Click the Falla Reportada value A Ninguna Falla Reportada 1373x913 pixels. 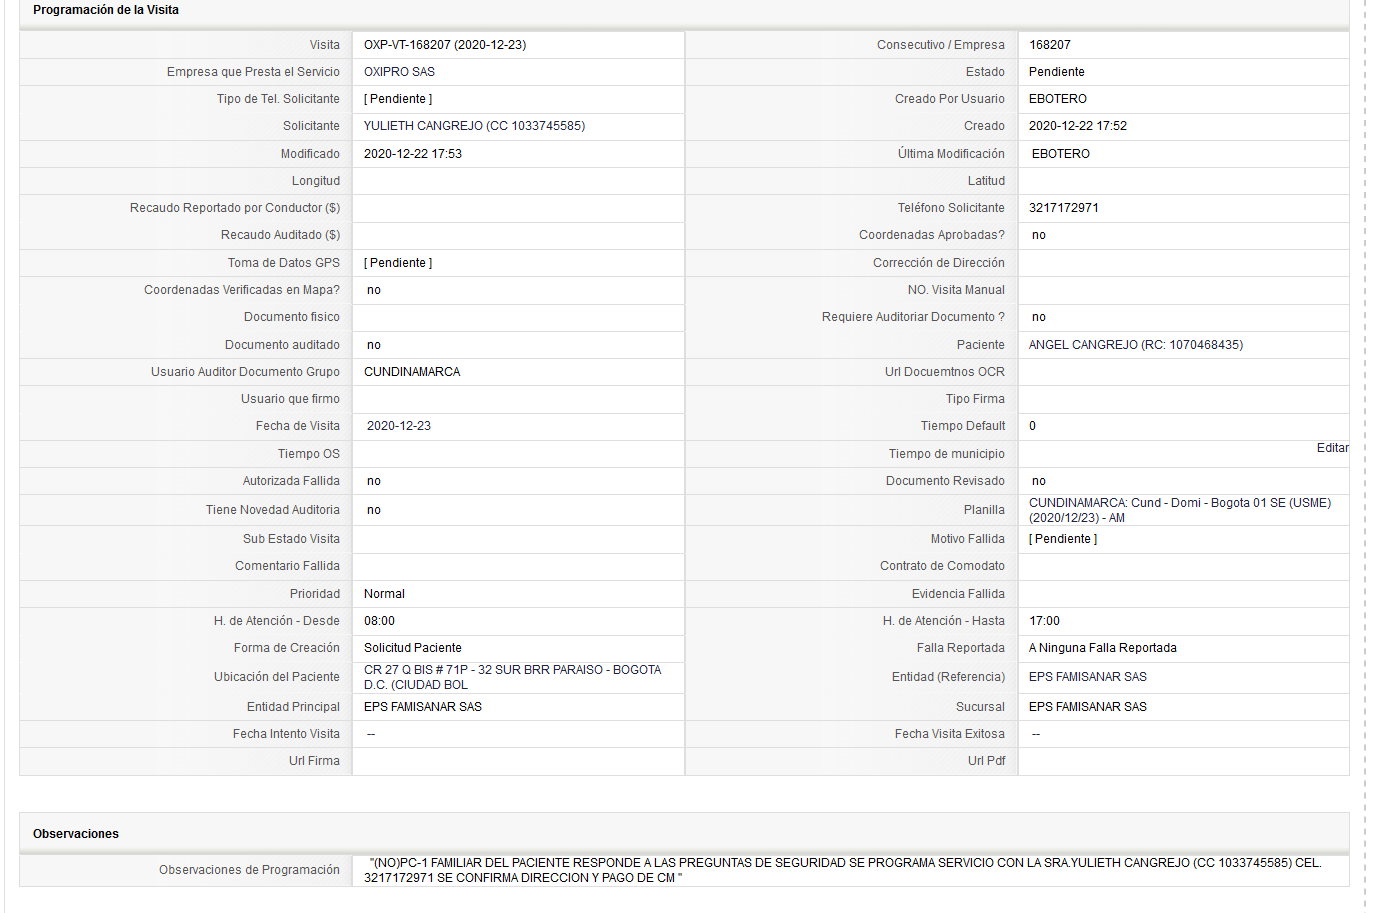tap(1103, 648)
